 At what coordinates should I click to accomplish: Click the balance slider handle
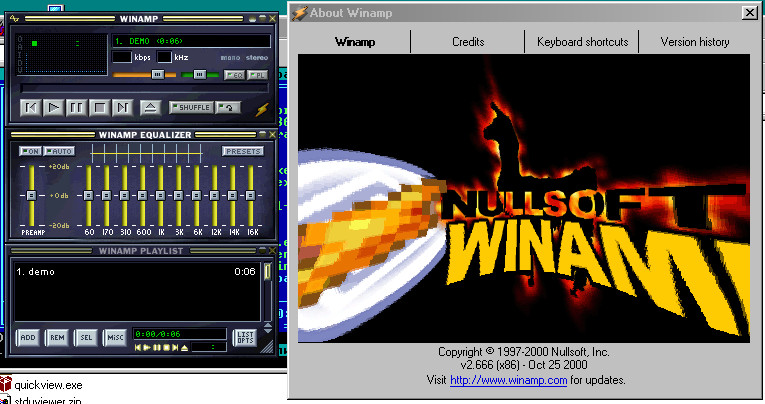click(199, 75)
